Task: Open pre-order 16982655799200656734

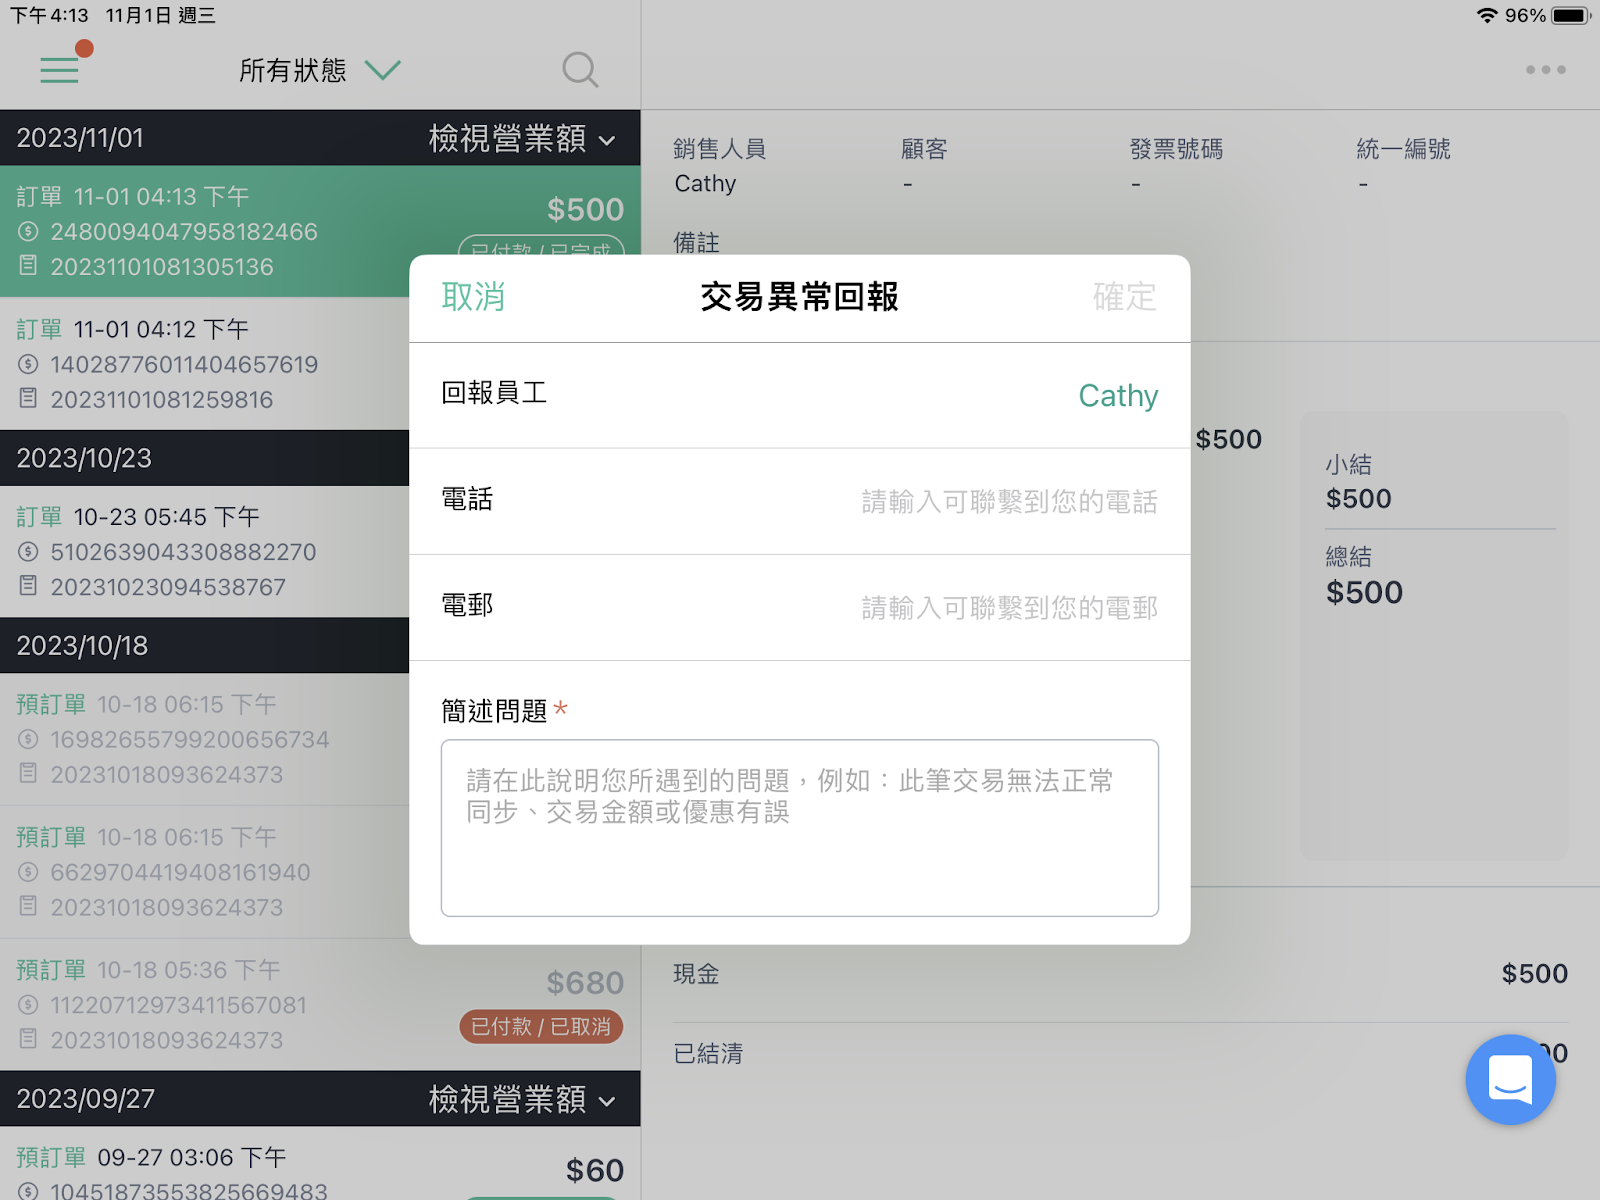Action: [x=205, y=739]
